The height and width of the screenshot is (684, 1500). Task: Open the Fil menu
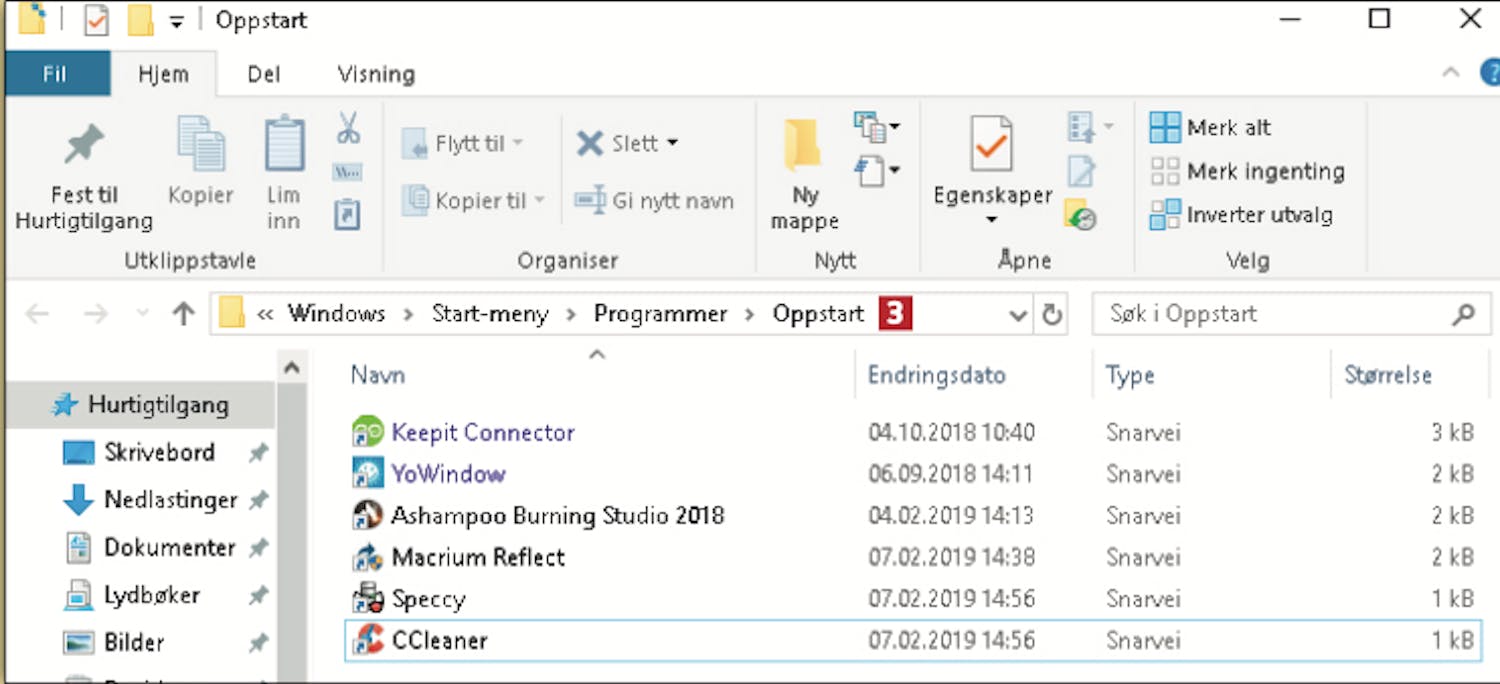pyautogui.click(x=56, y=74)
